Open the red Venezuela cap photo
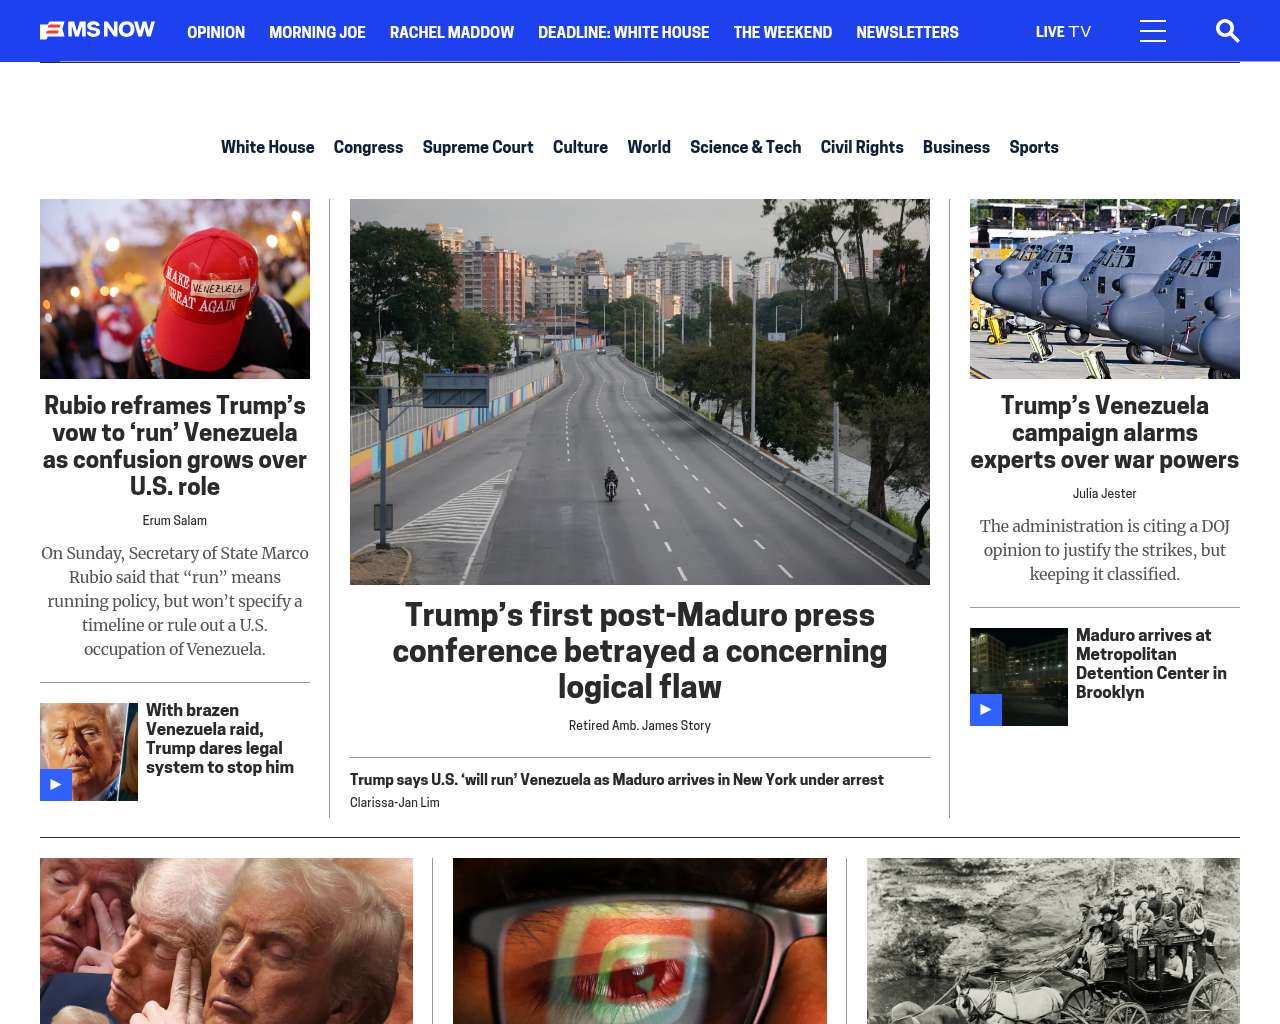Viewport: 1280px width, 1024px height. (x=175, y=289)
